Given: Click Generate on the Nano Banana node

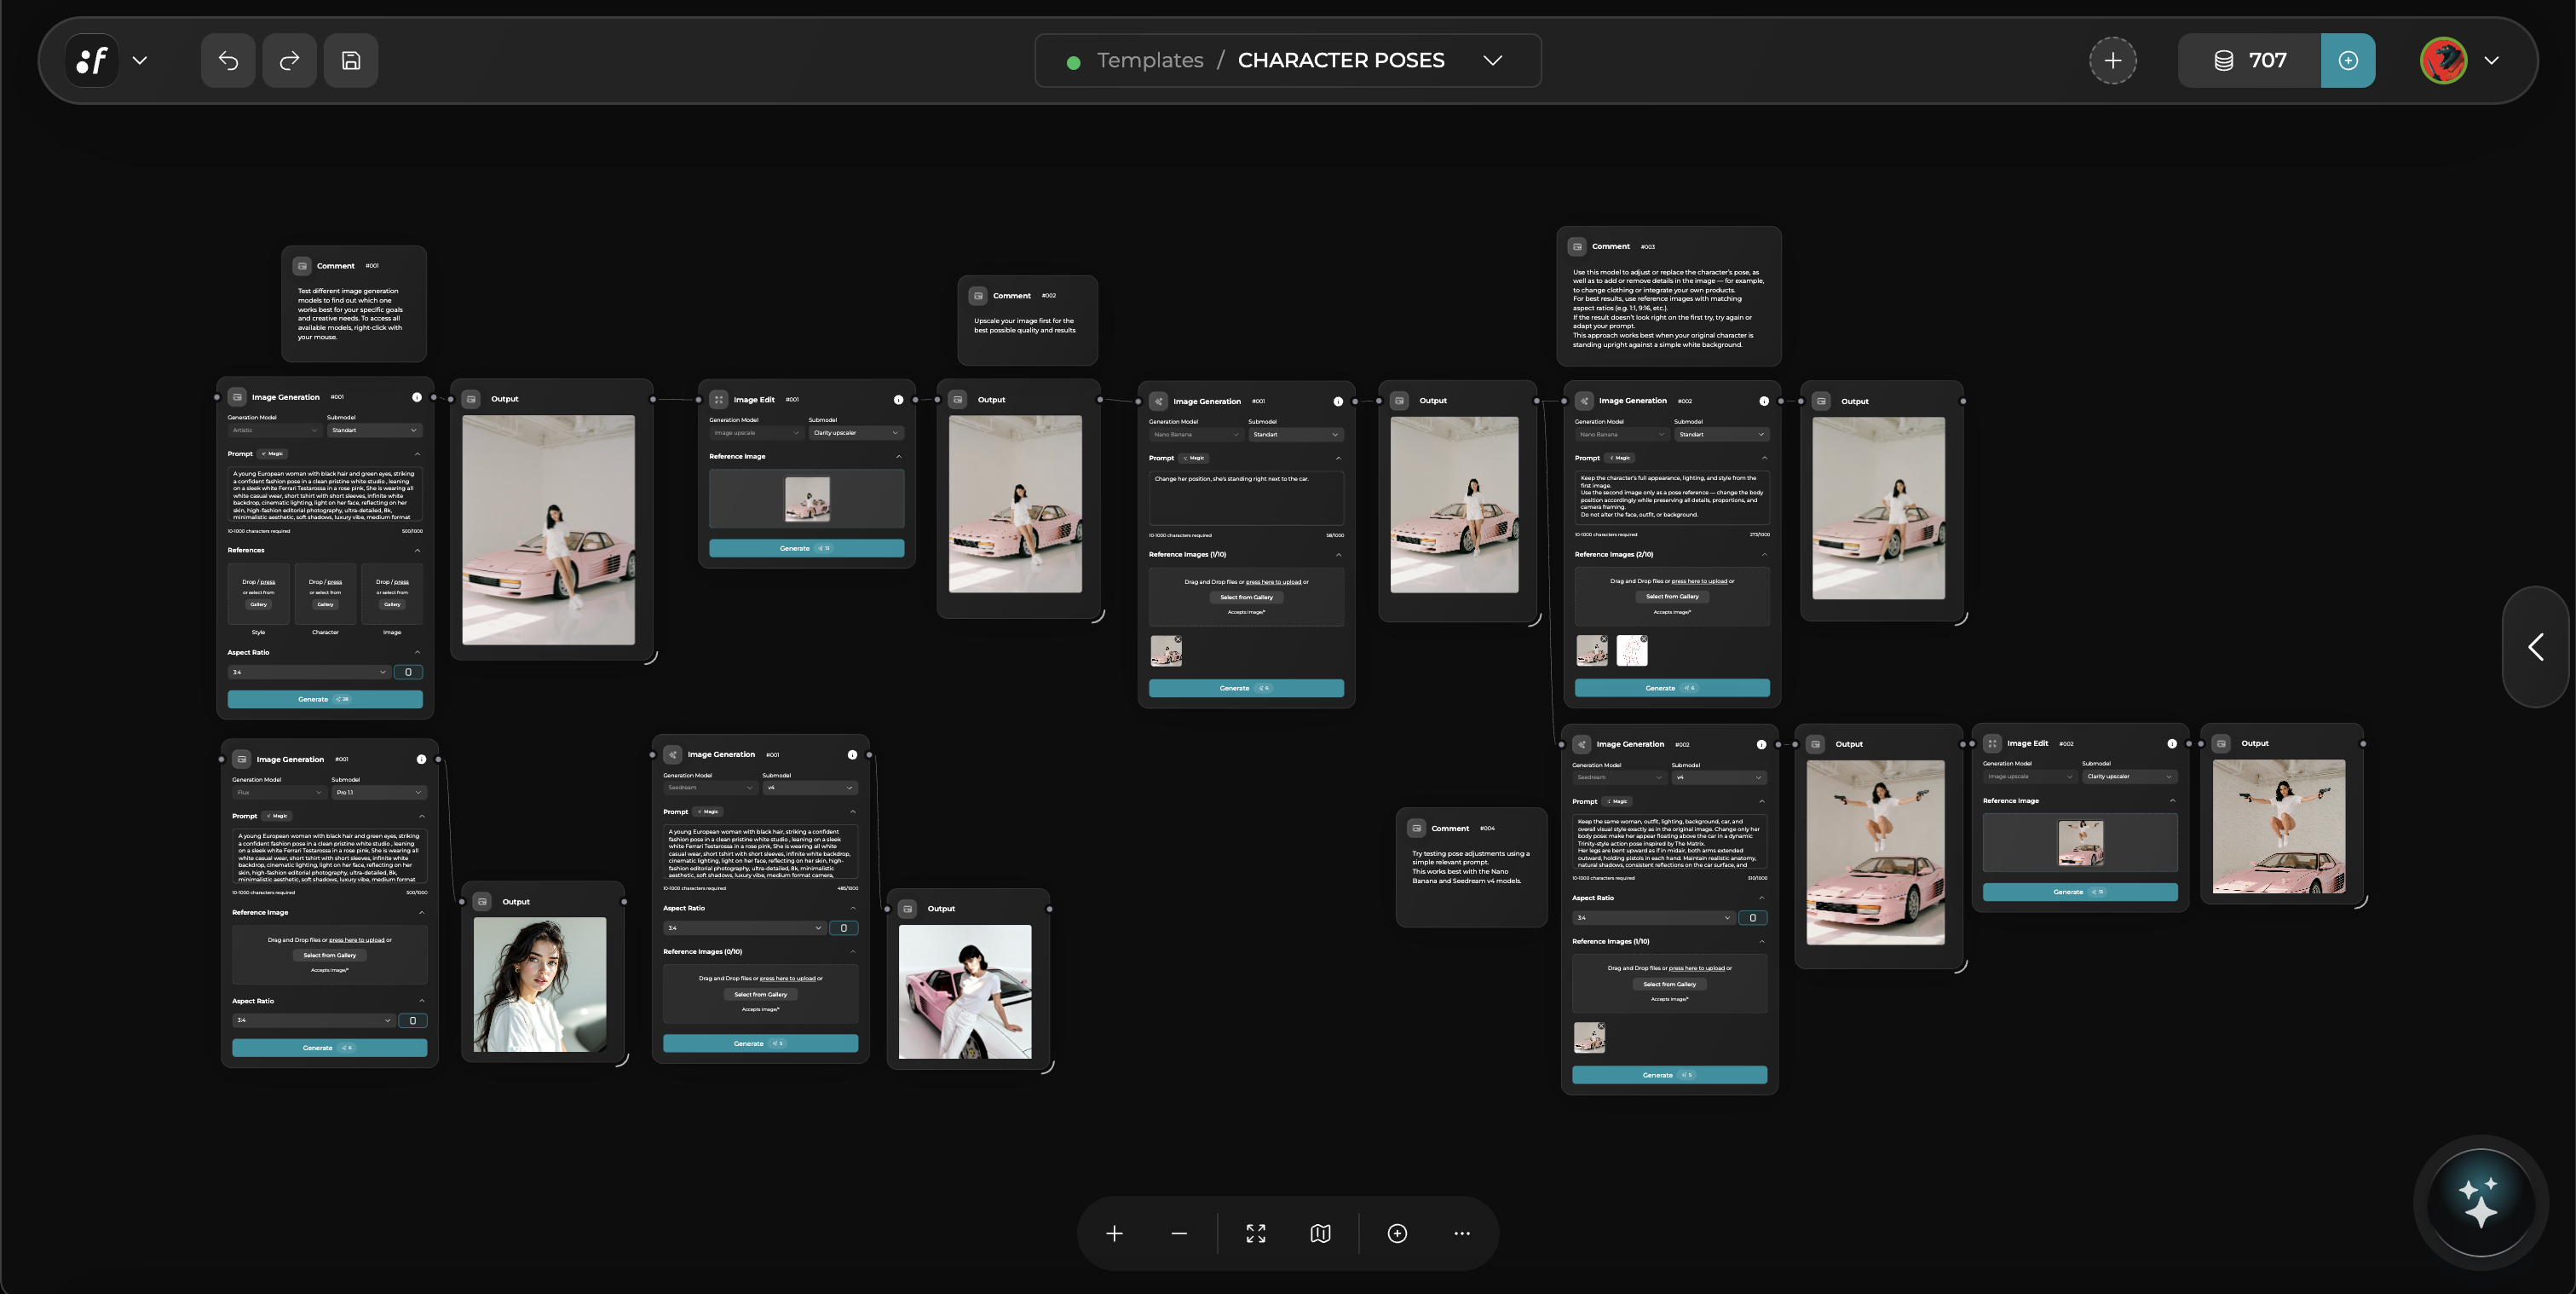Looking at the screenshot, I should (1246, 688).
